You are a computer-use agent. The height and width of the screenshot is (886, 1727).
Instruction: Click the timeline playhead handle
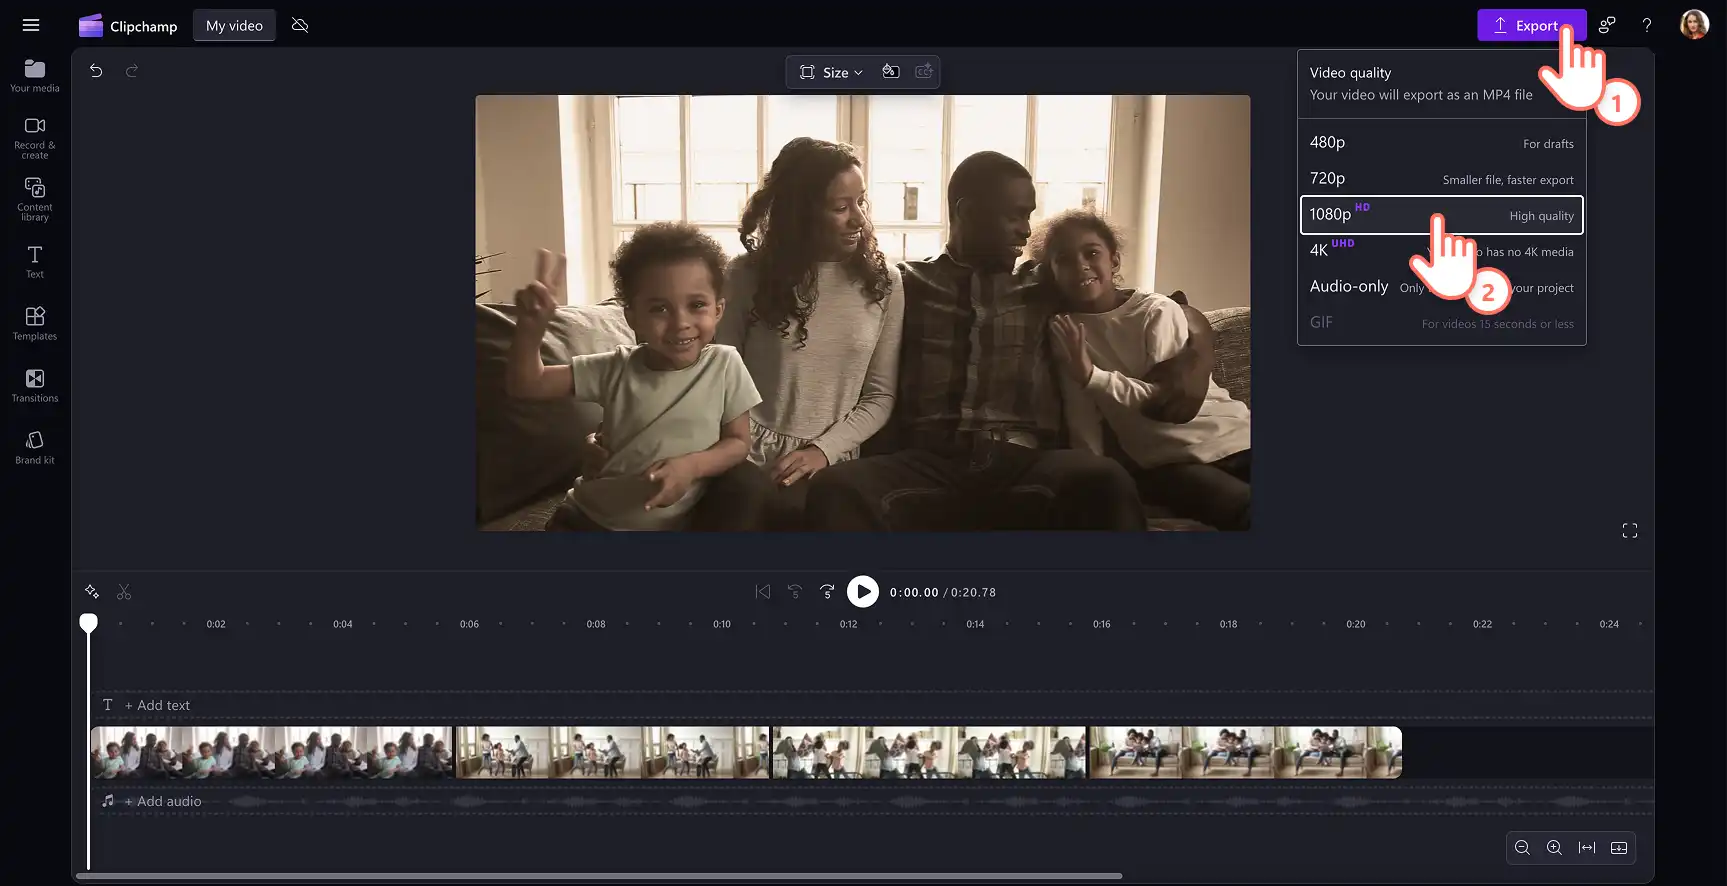[88, 623]
